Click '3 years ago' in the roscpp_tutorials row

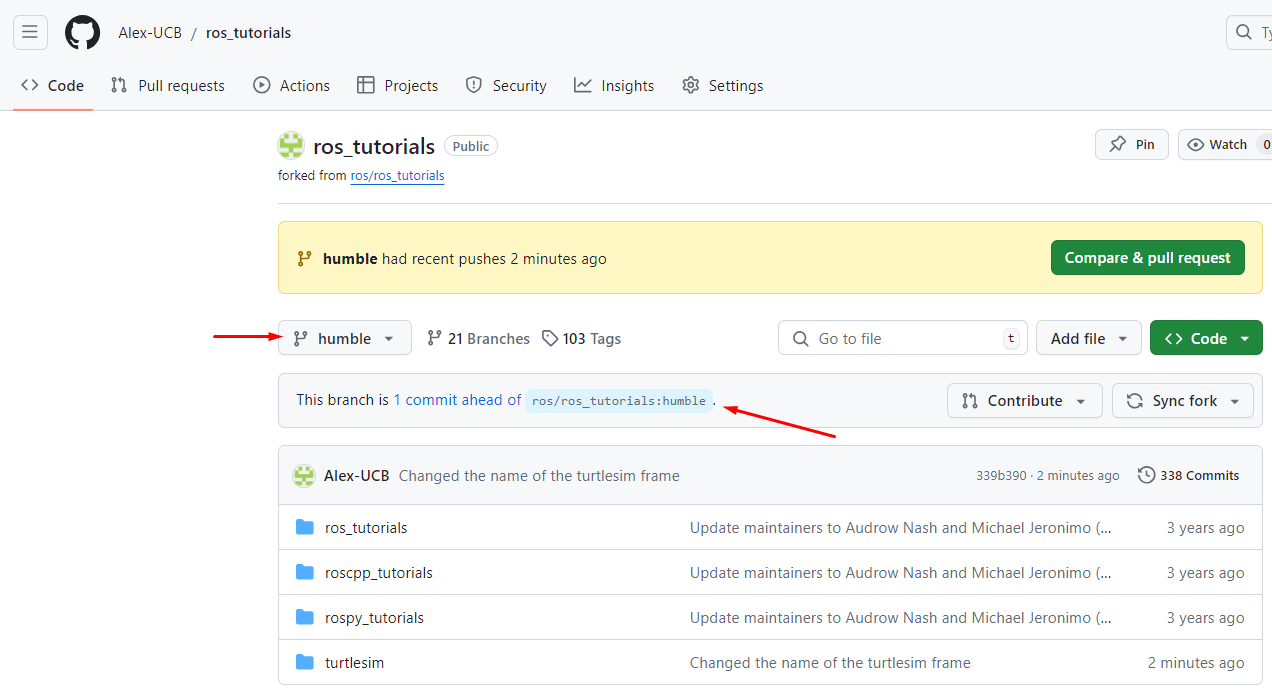pyautogui.click(x=1206, y=573)
